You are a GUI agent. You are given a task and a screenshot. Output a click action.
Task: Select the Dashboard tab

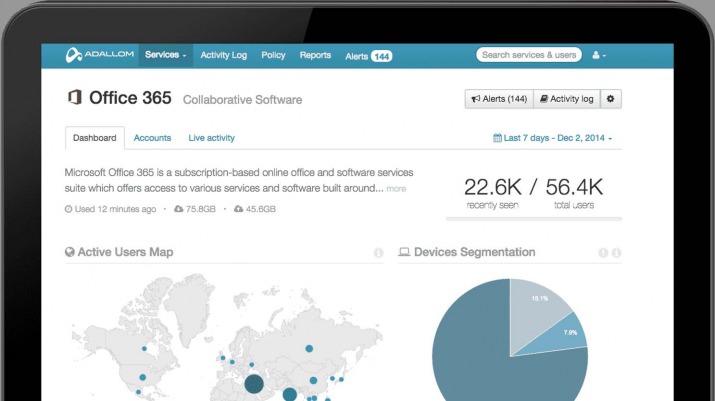(95, 138)
